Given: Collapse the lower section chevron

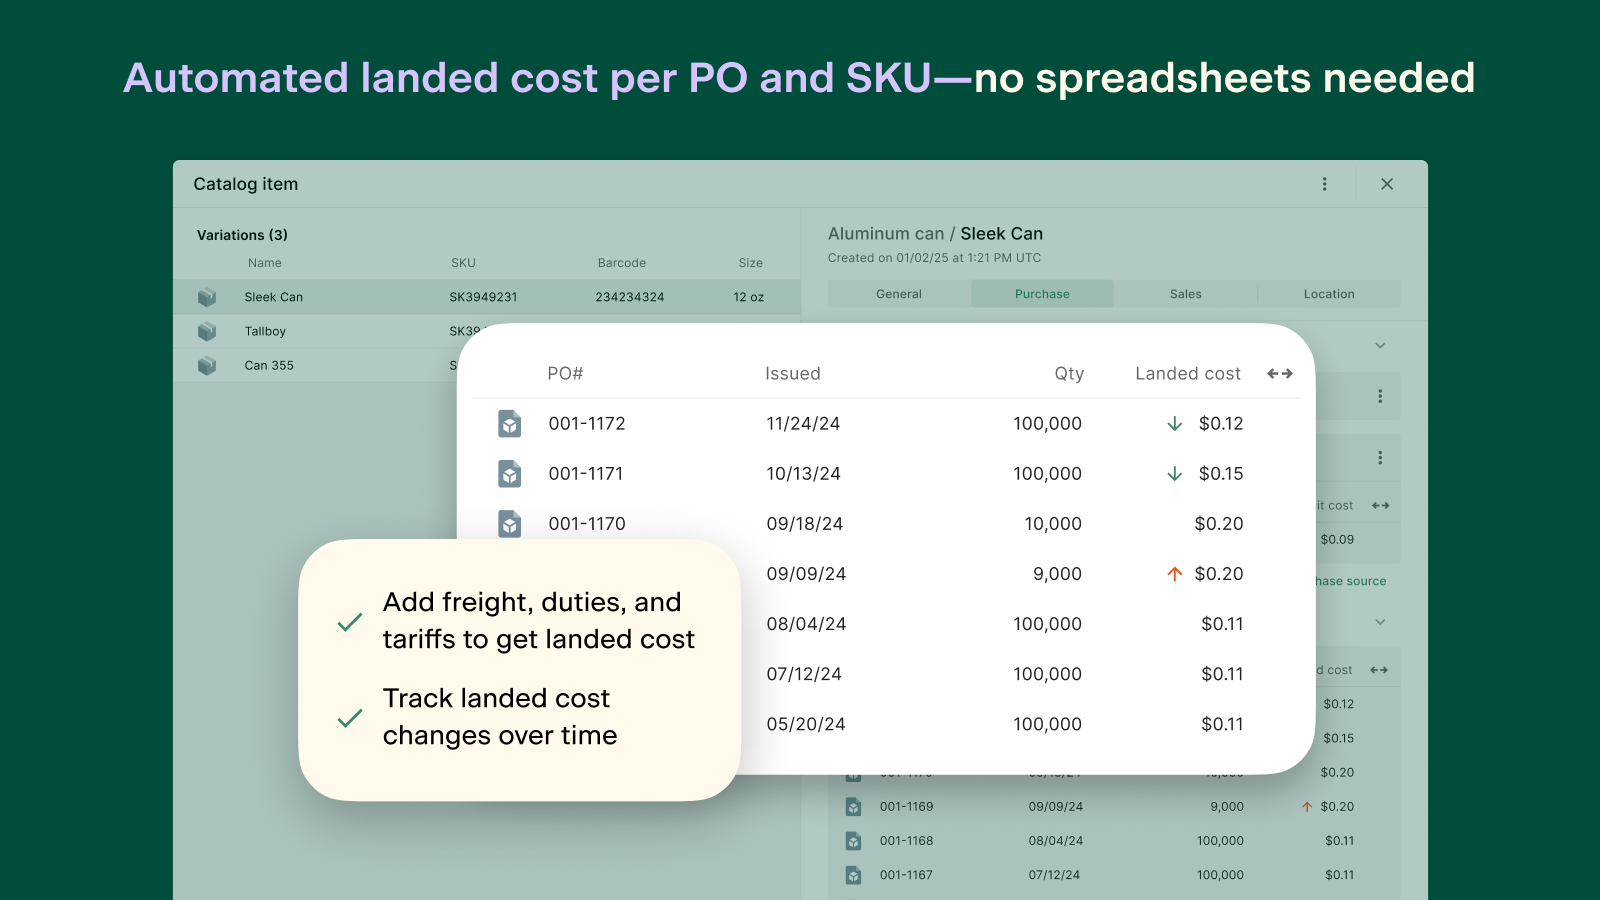Looking at the screenshot, I should point(1380,622).
